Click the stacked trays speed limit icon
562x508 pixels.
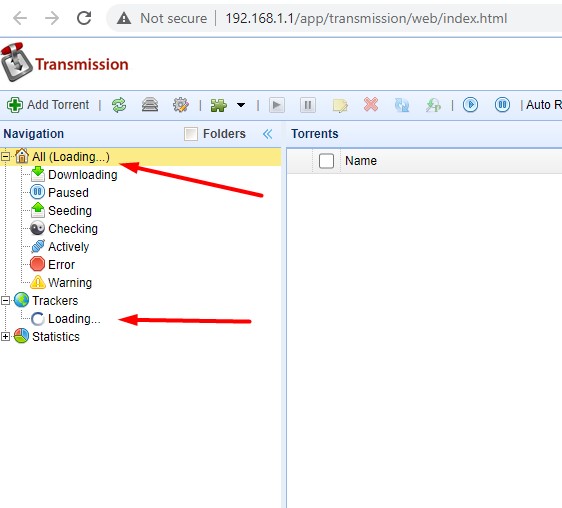pyautogui.click(x=150, y=105)
